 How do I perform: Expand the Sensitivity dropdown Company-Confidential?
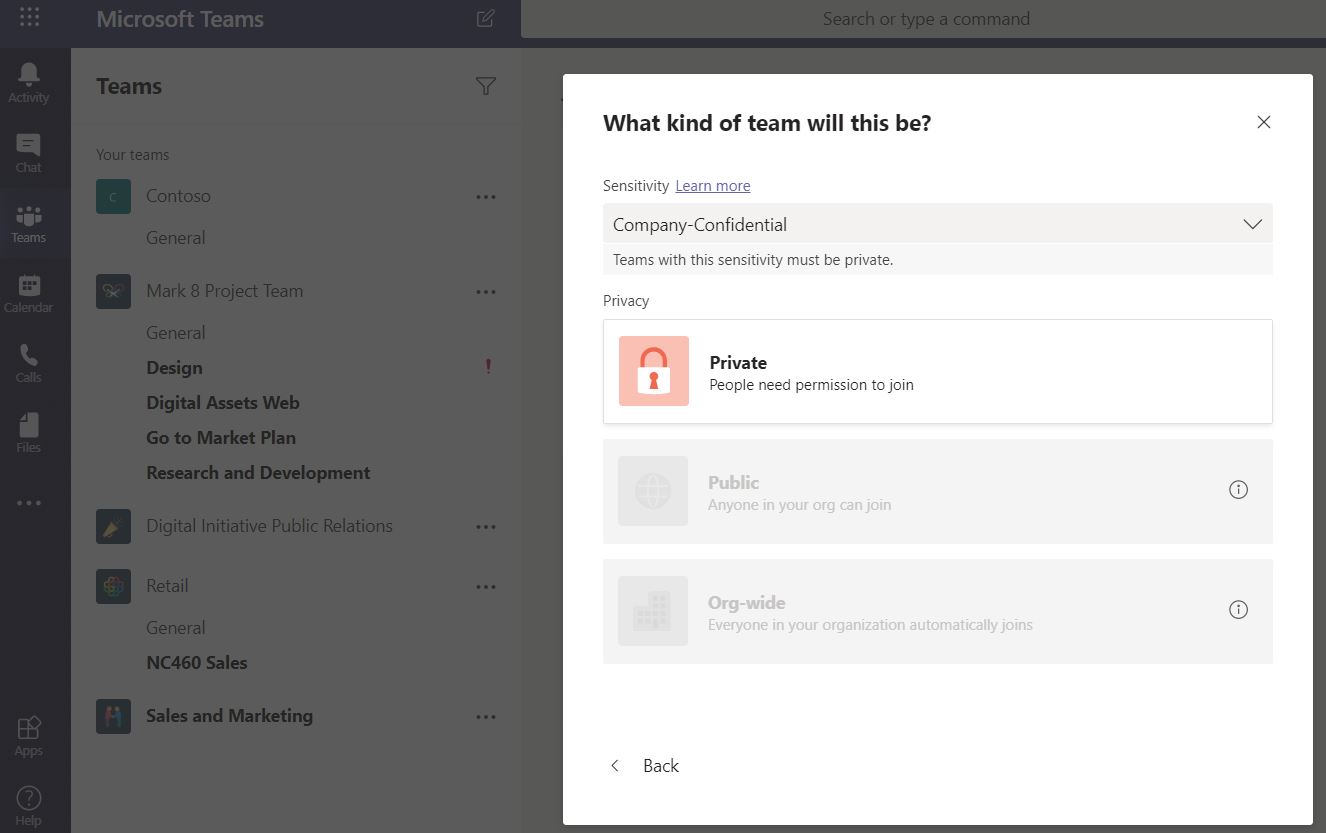coord(937,224)
